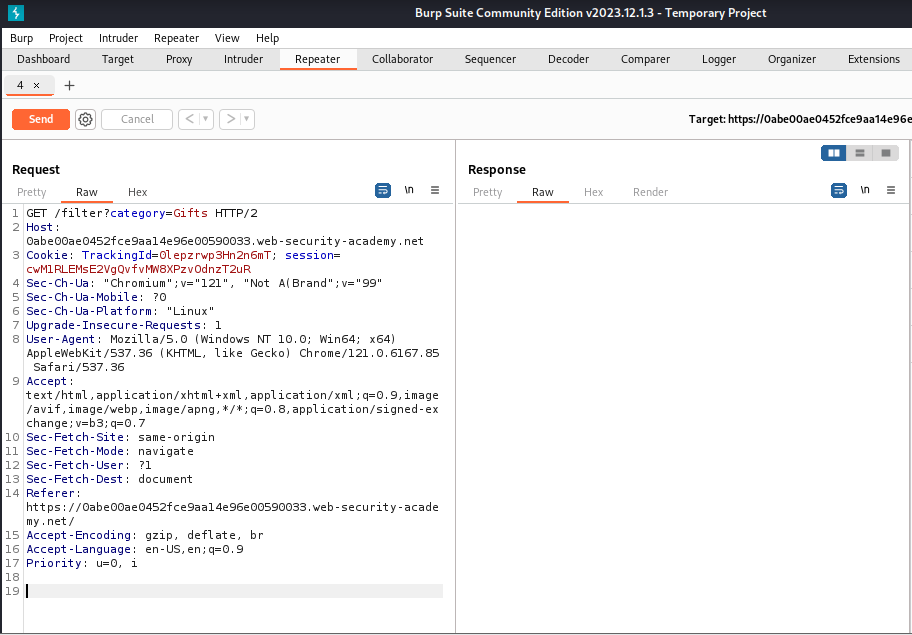Click the Target URL label
912x635 pixels.
[800, 119]
